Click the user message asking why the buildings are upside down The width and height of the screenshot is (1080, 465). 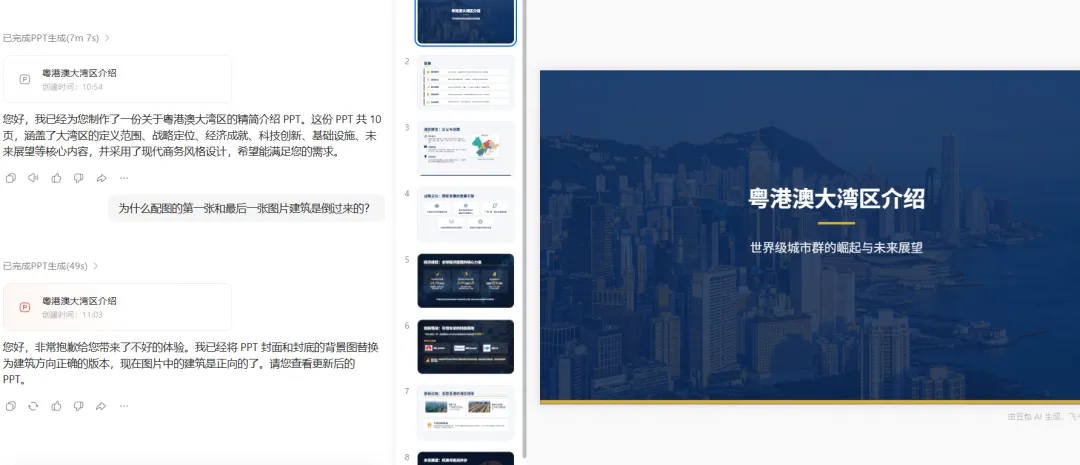click(246, 208)
